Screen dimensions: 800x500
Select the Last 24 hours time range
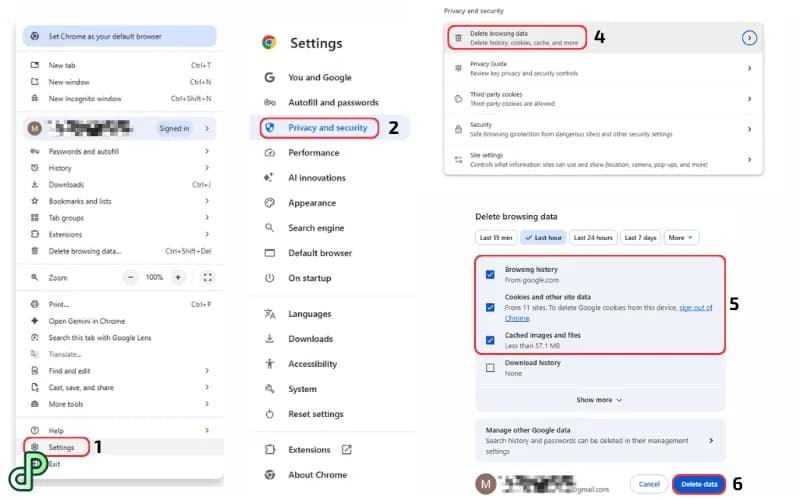[593, 238]
